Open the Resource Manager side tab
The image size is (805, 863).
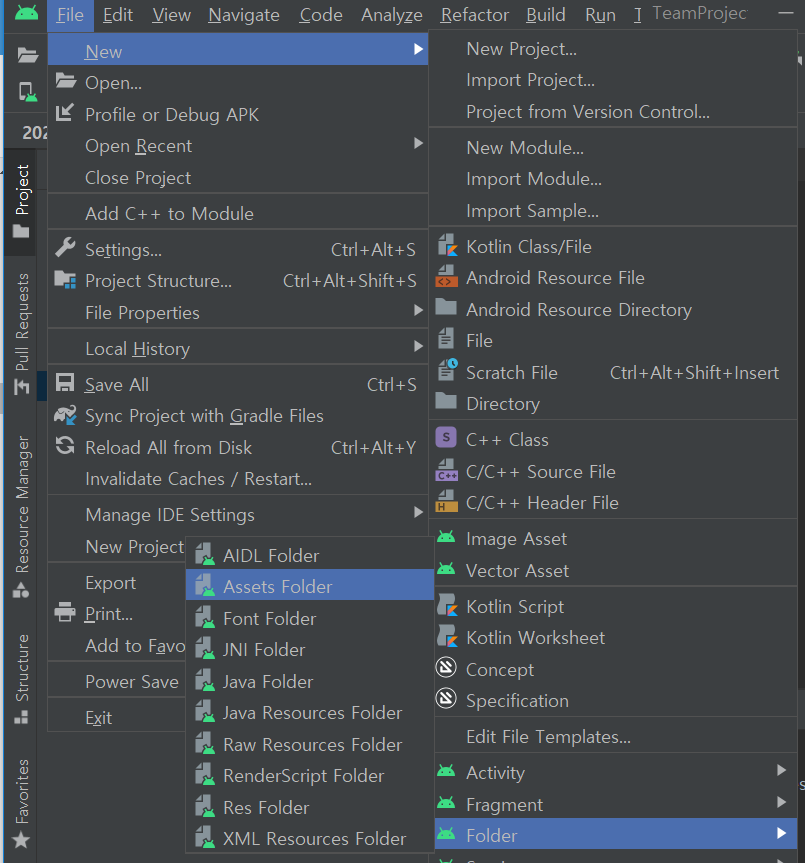click(21, 517)
